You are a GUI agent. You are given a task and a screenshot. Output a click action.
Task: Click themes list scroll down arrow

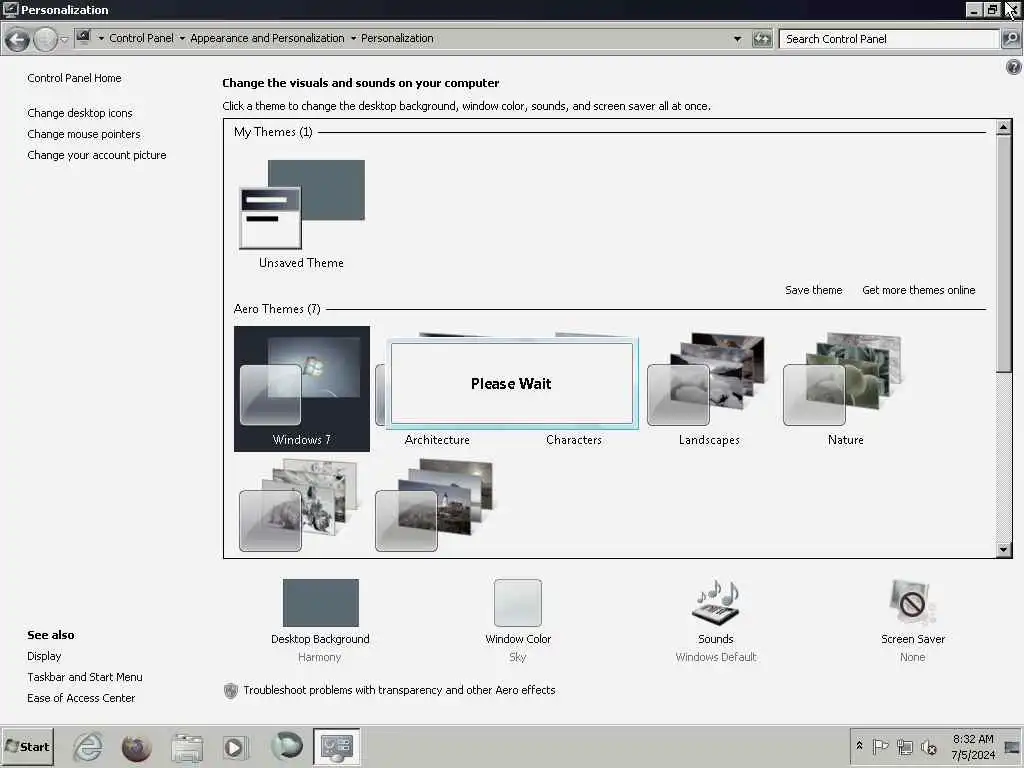[1004, 550]
